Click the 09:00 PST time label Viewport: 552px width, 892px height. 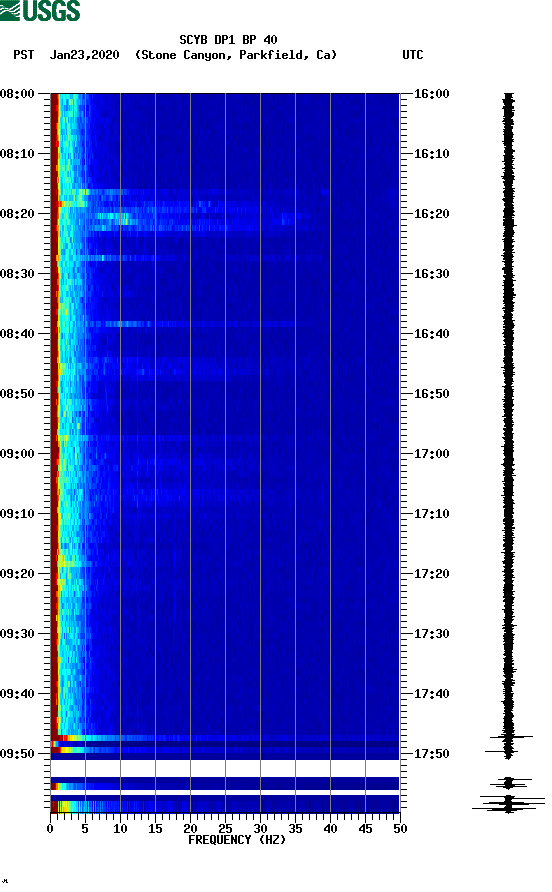click(x=17, y=454)
